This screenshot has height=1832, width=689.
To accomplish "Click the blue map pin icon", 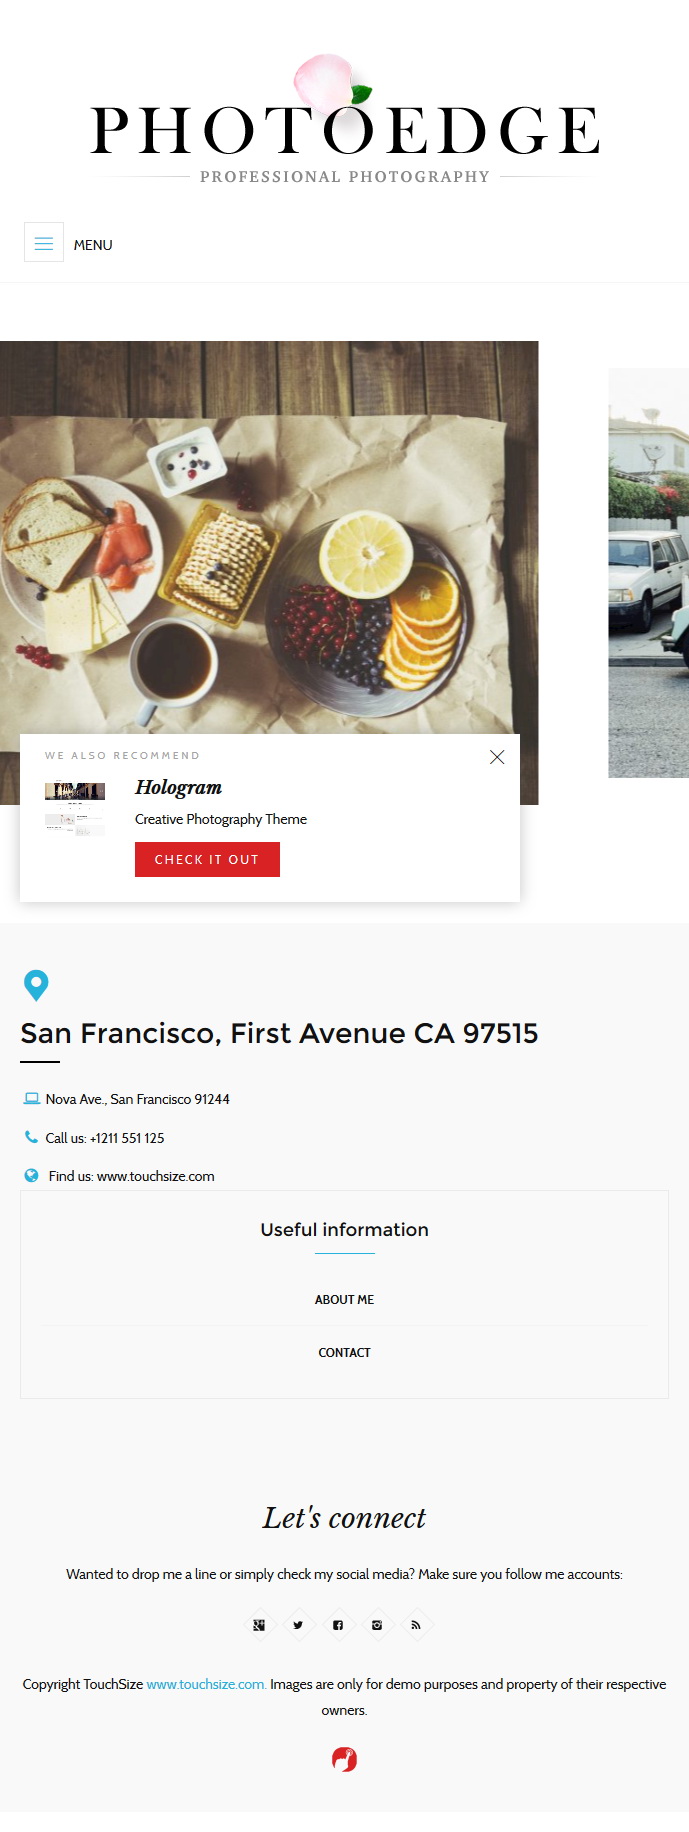I will [36, 985].
